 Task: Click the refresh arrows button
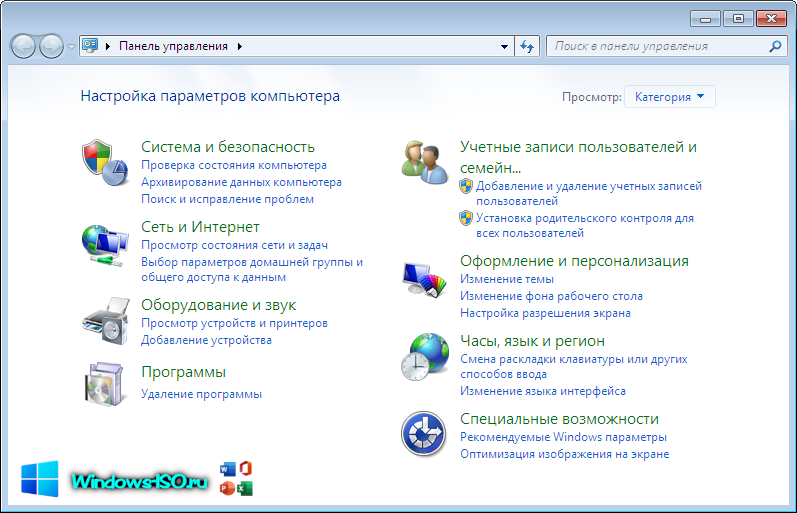tap(527, 46)
